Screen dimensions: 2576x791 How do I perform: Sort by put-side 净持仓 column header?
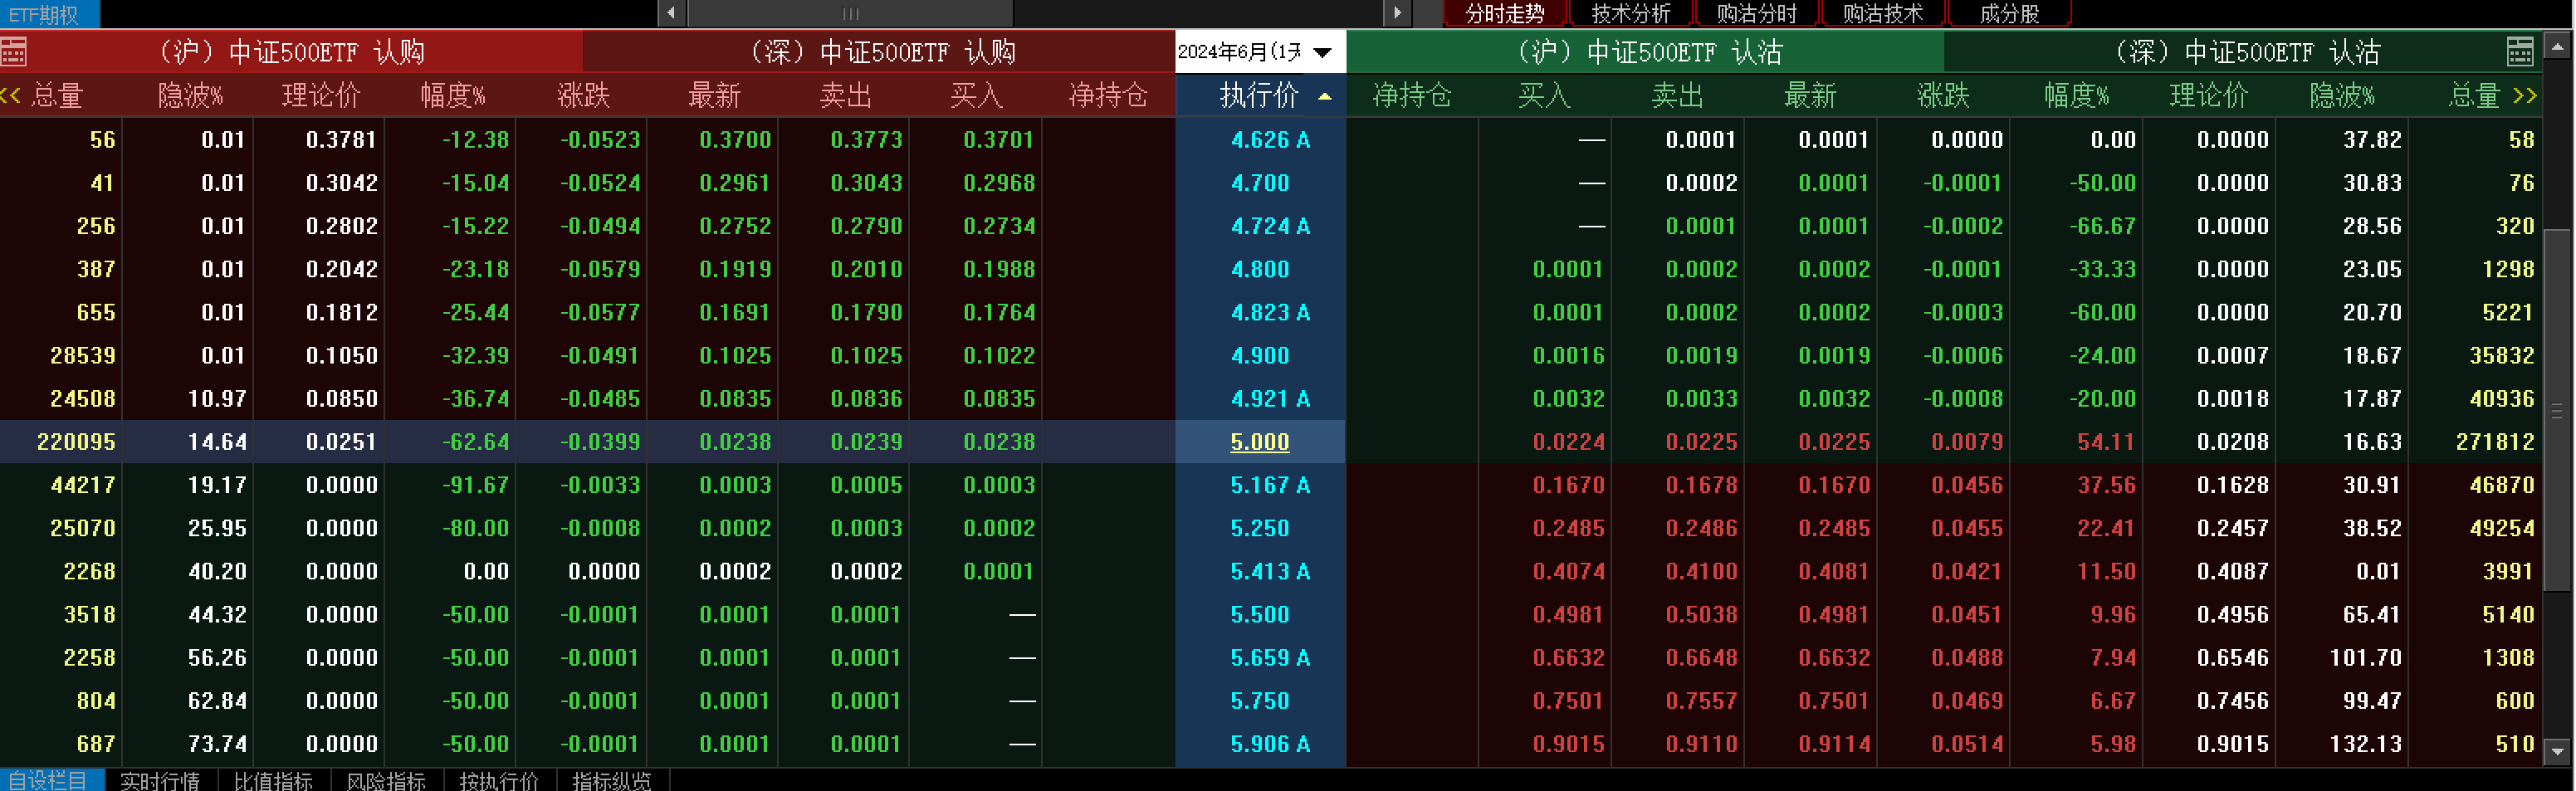click(1412, 96)
